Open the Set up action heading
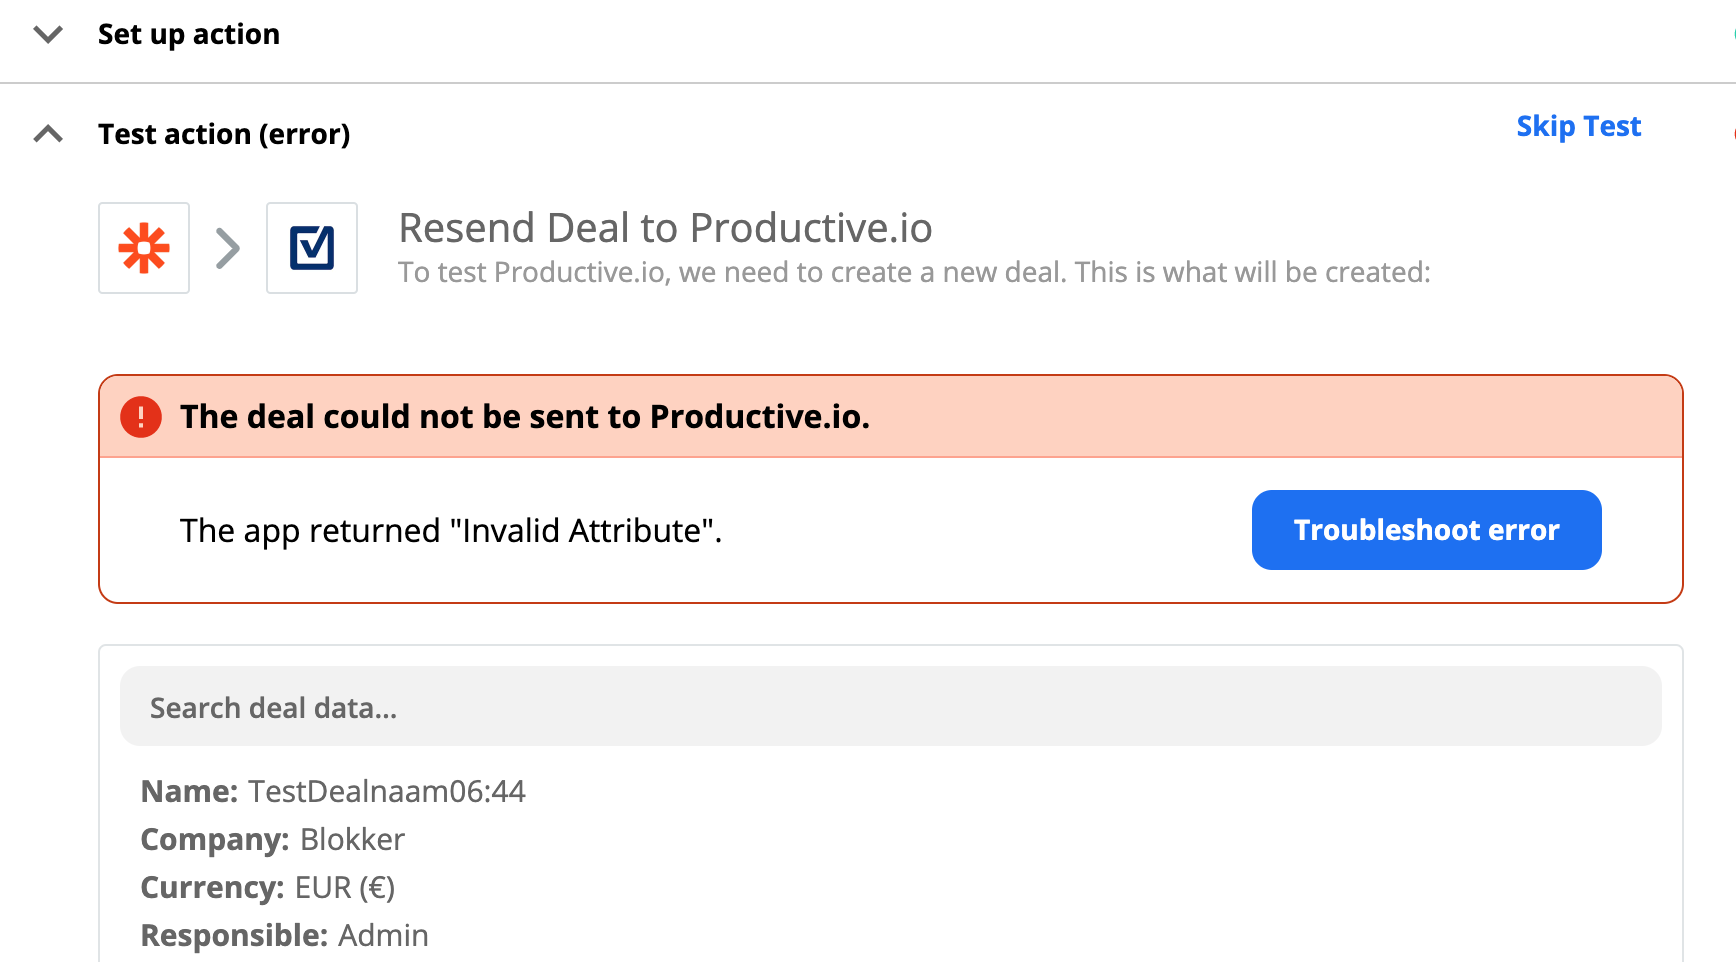 click(189, 34)
